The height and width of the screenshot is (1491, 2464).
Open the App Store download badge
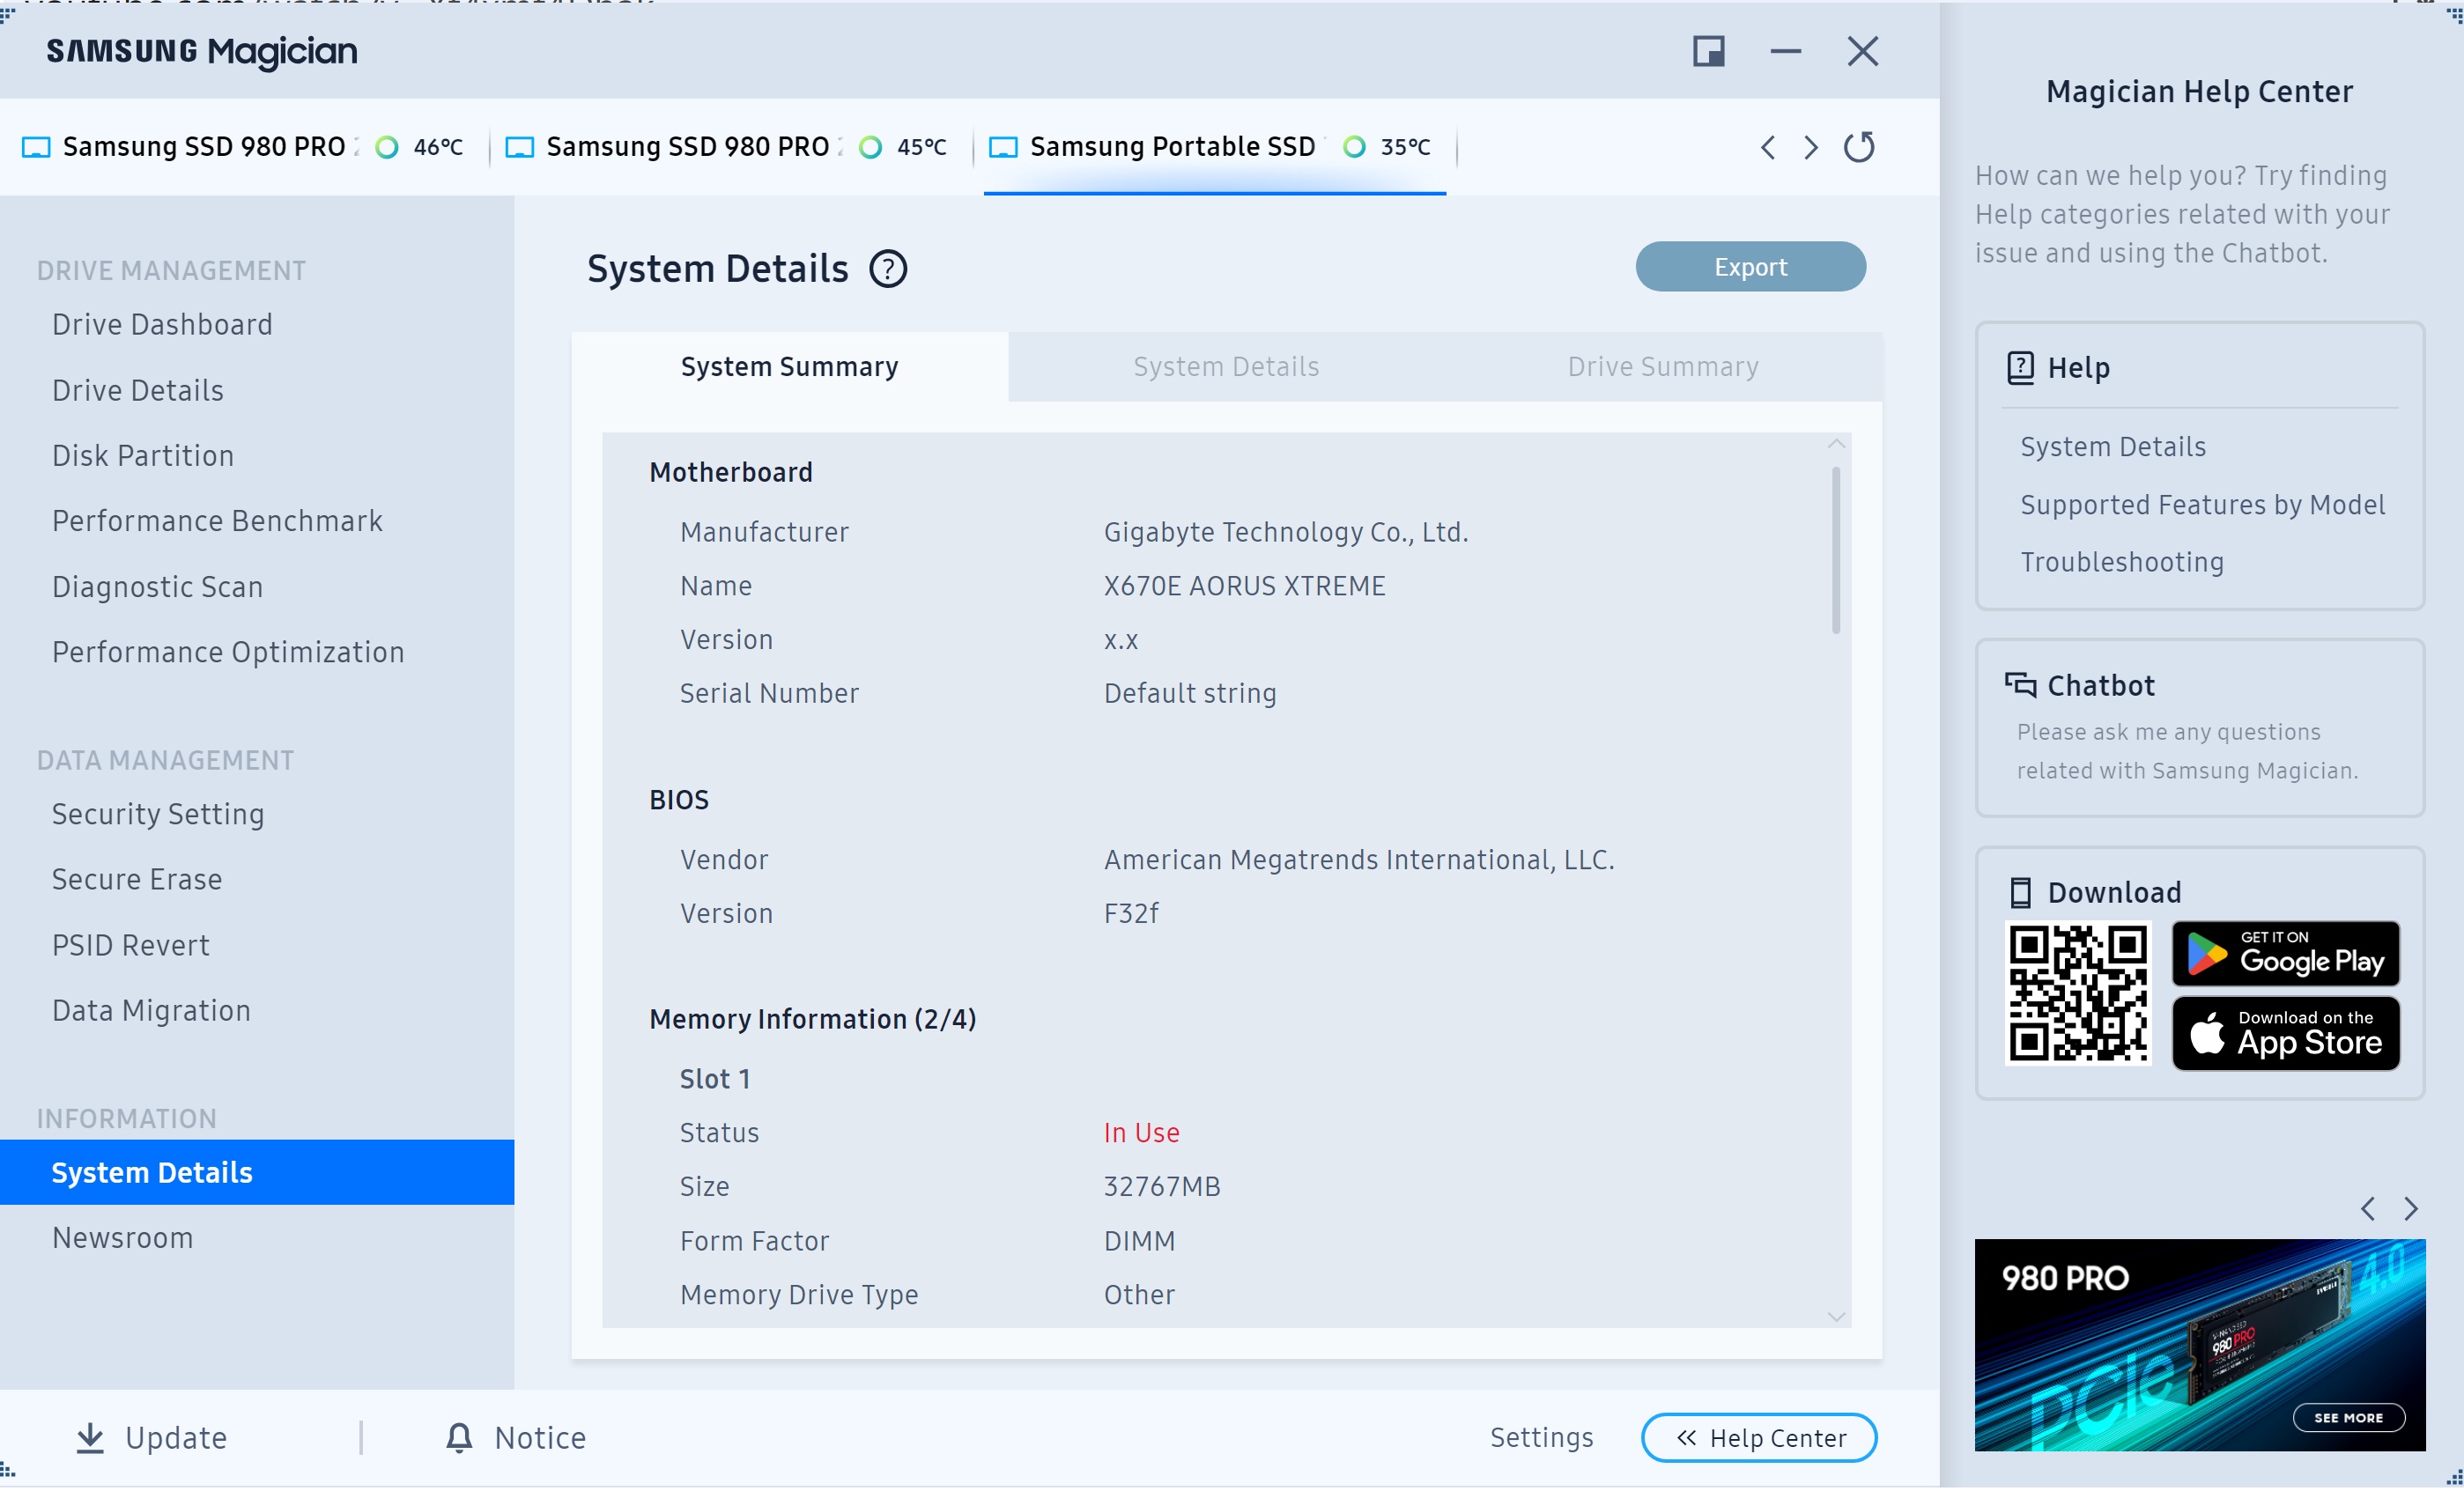point(2285,1034)
